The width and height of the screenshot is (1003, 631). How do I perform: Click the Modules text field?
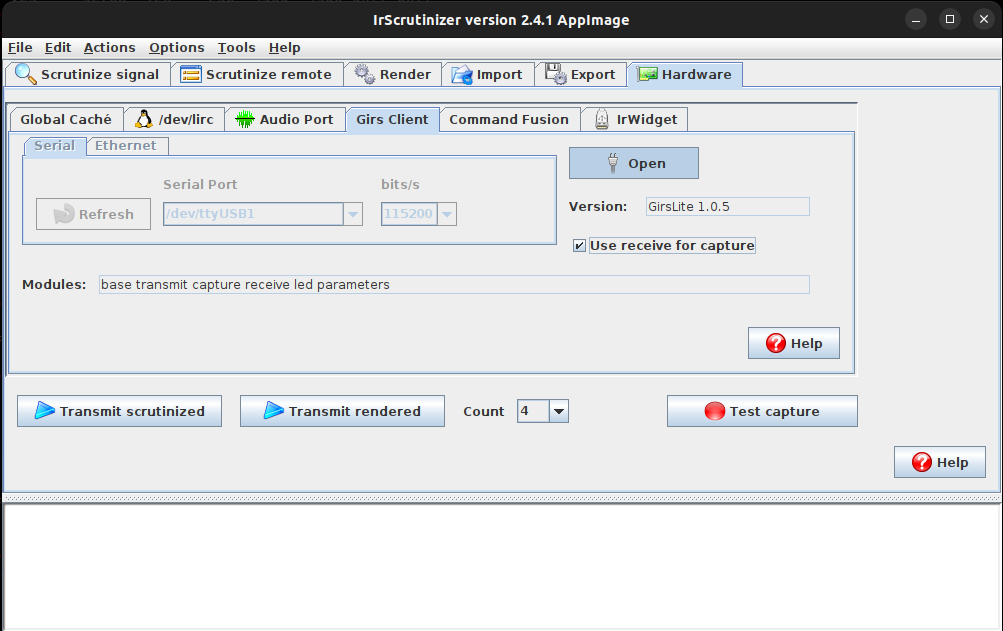(x=453, y=285)
